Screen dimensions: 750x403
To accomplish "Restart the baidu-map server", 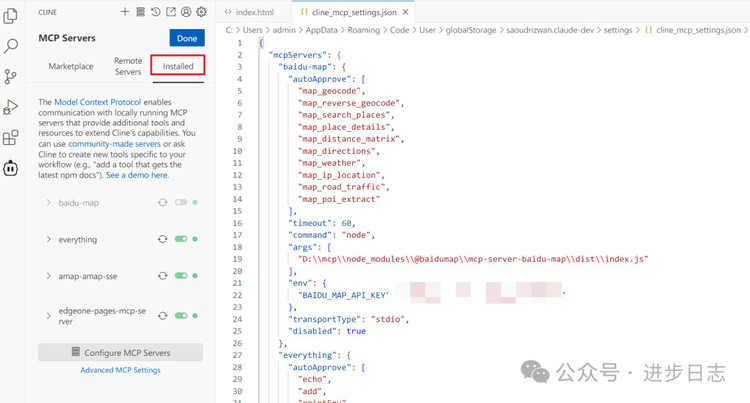I will 163,203.
